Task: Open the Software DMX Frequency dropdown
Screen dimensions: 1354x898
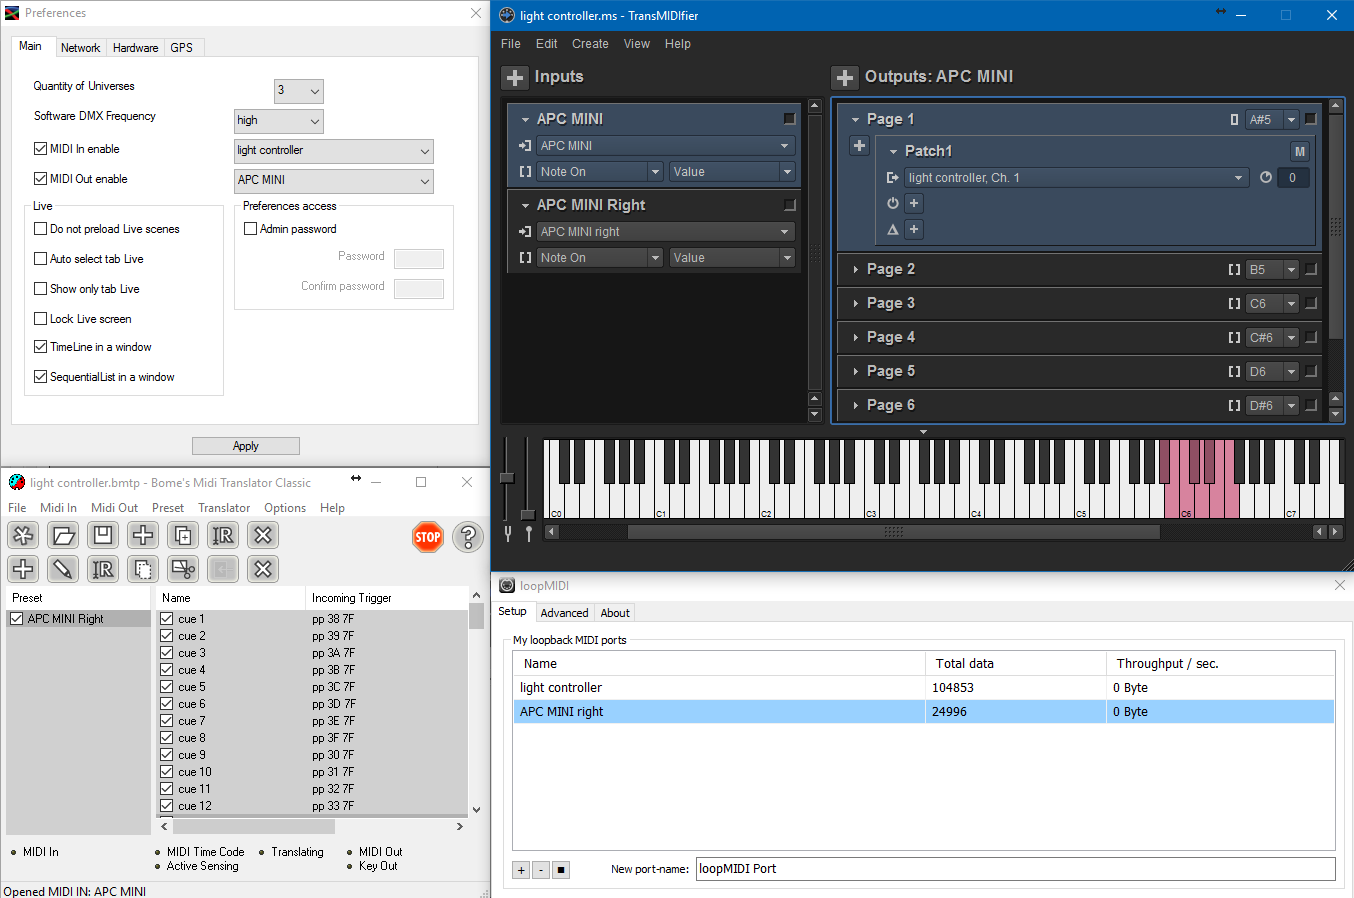Action: (279, 121)
